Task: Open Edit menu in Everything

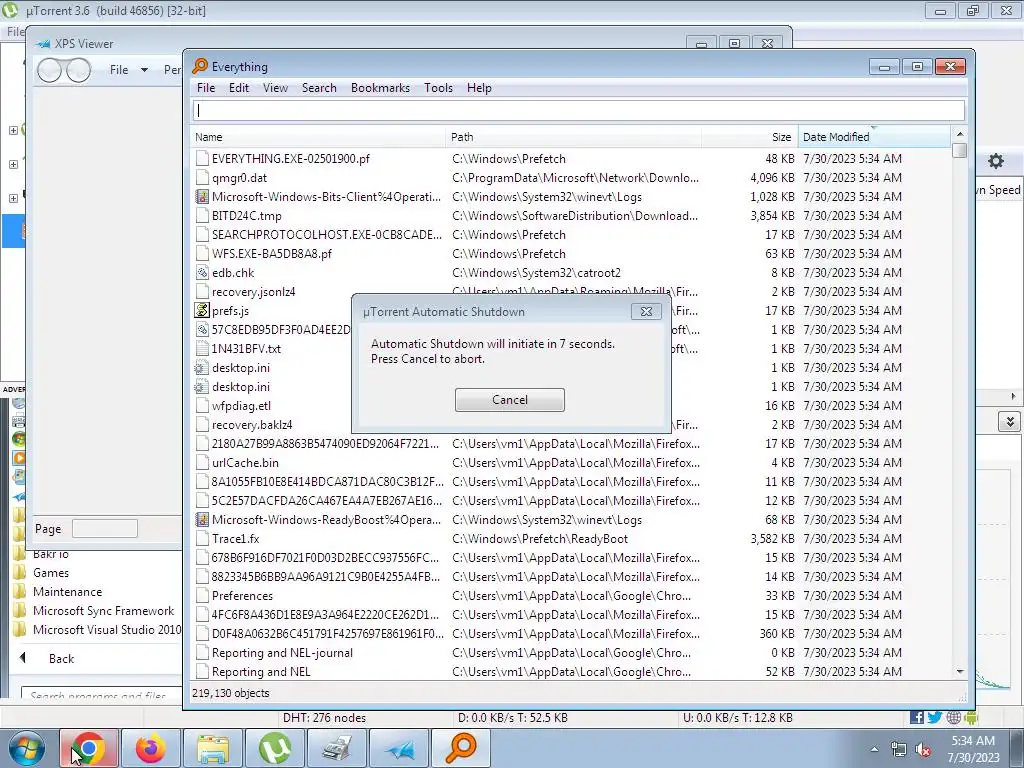Action: click(x=238, y=88)
